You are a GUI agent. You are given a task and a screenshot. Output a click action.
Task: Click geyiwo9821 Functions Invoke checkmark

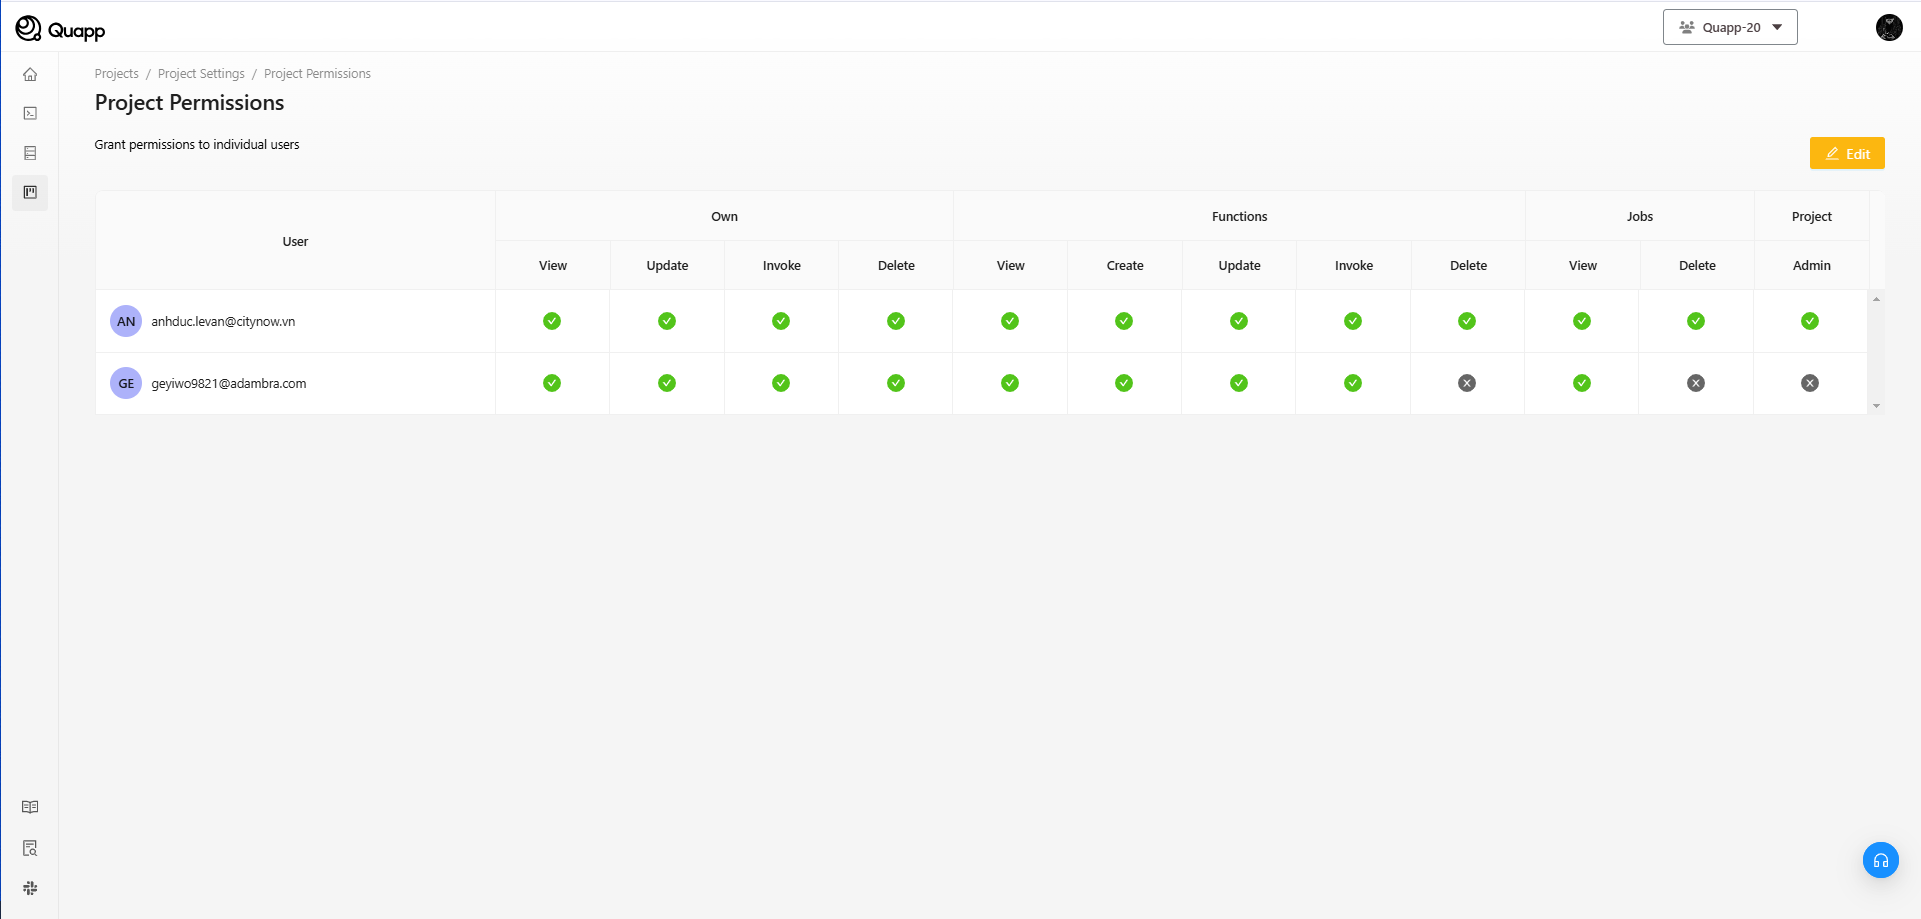pos(1353,383)
